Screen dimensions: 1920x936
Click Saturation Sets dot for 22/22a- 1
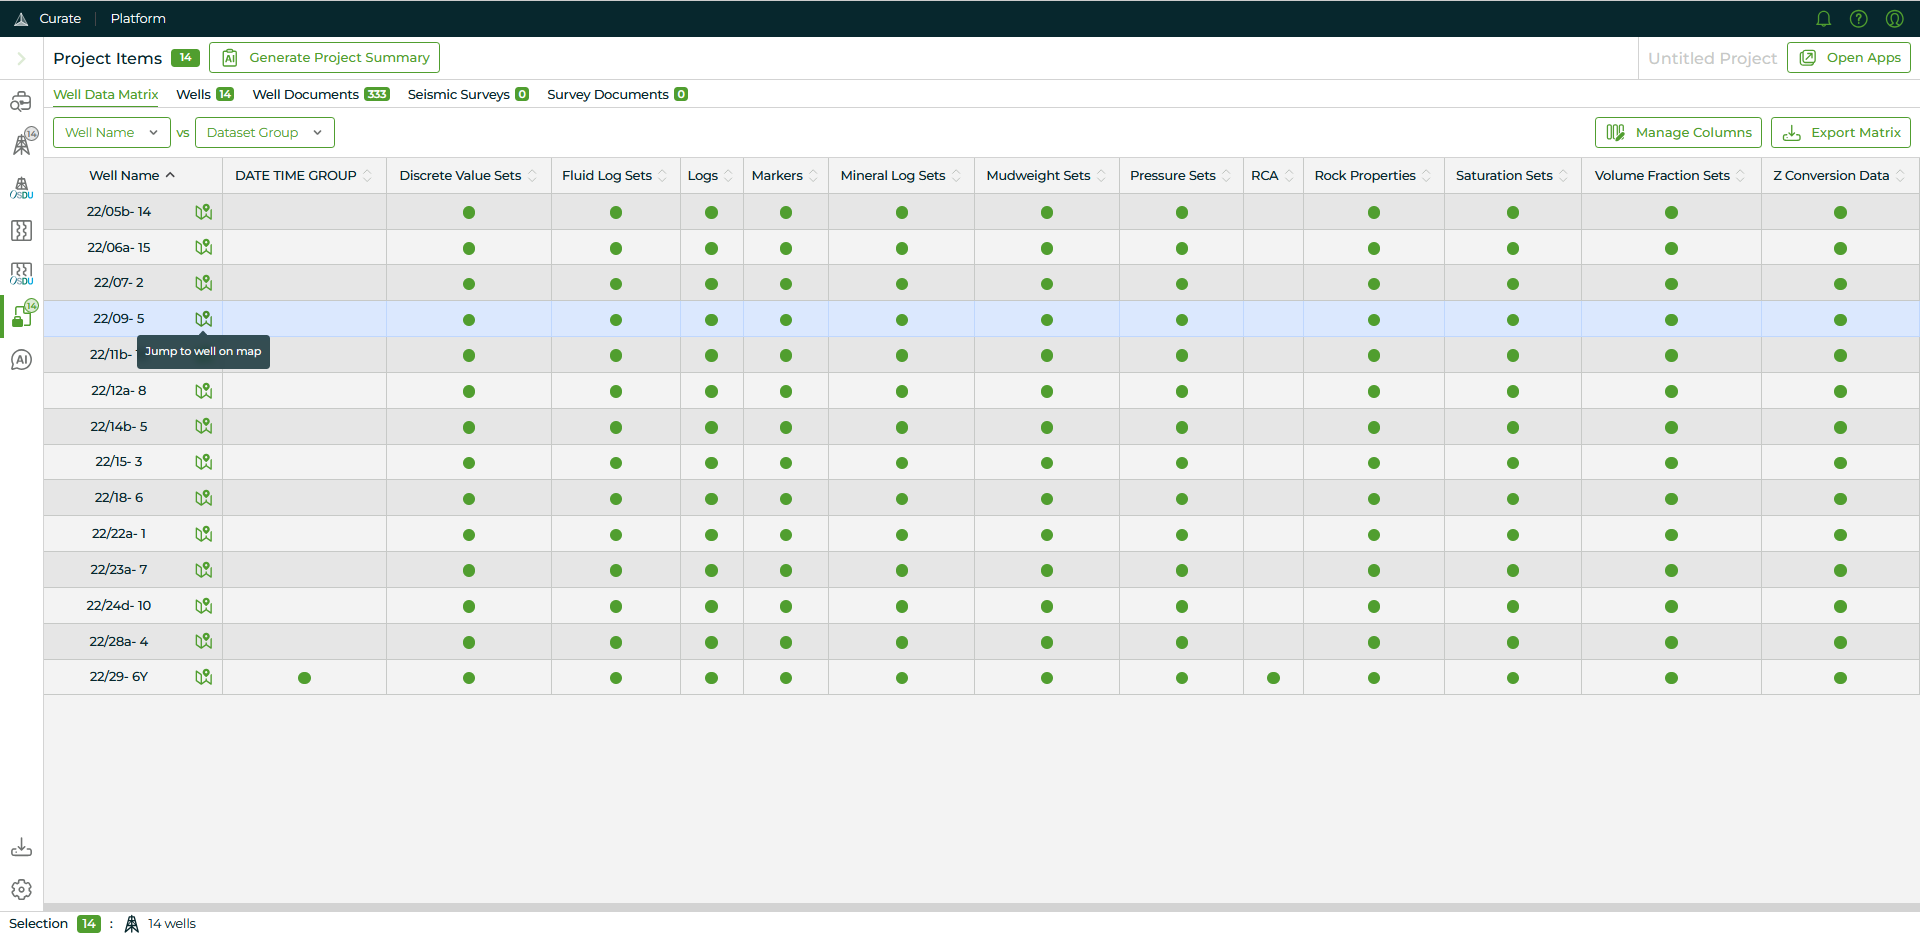[x=1513, y=535]
